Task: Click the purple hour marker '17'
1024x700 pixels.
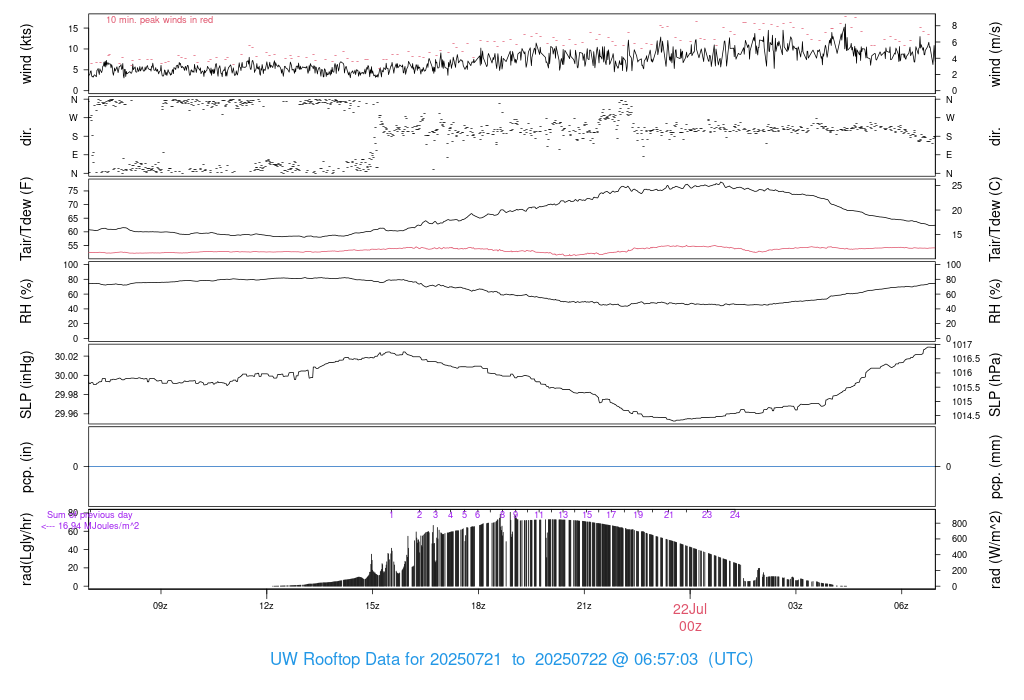Action: [611, 515]
